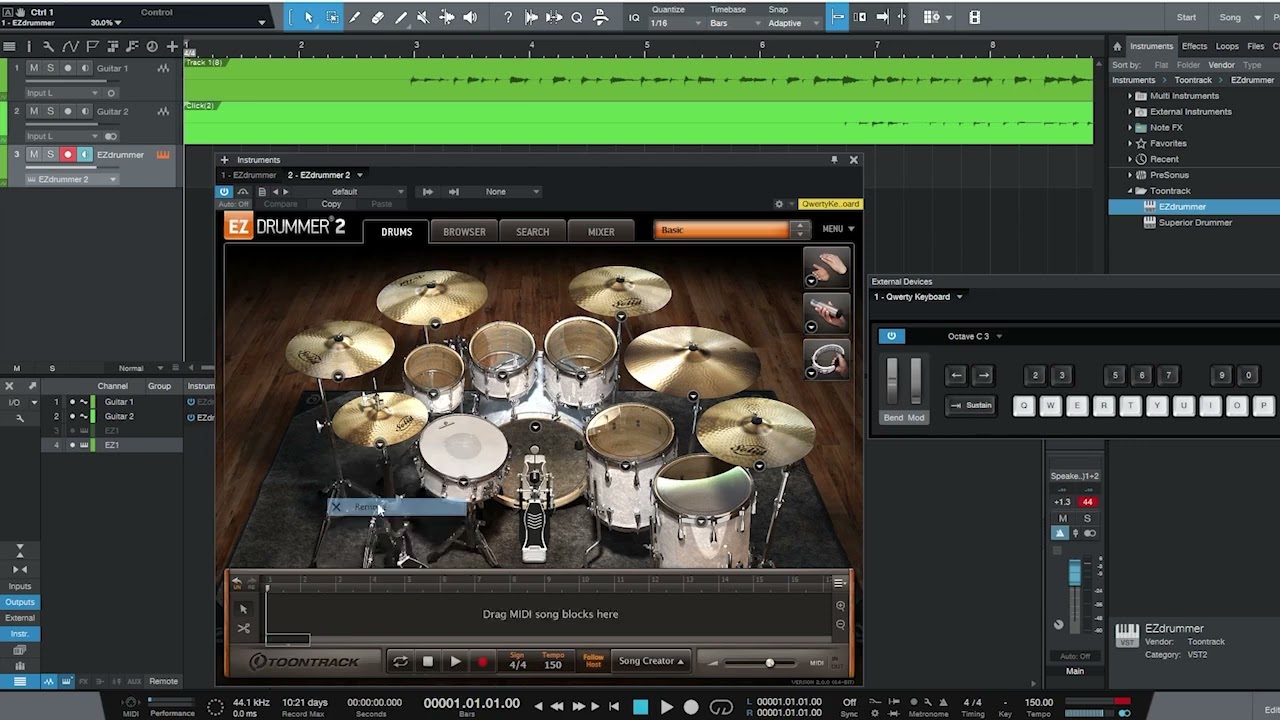The width and height of the screenshot is (1280, 720).
Task: Select the Listen speaker tool
Action: (x=470, y=17)
